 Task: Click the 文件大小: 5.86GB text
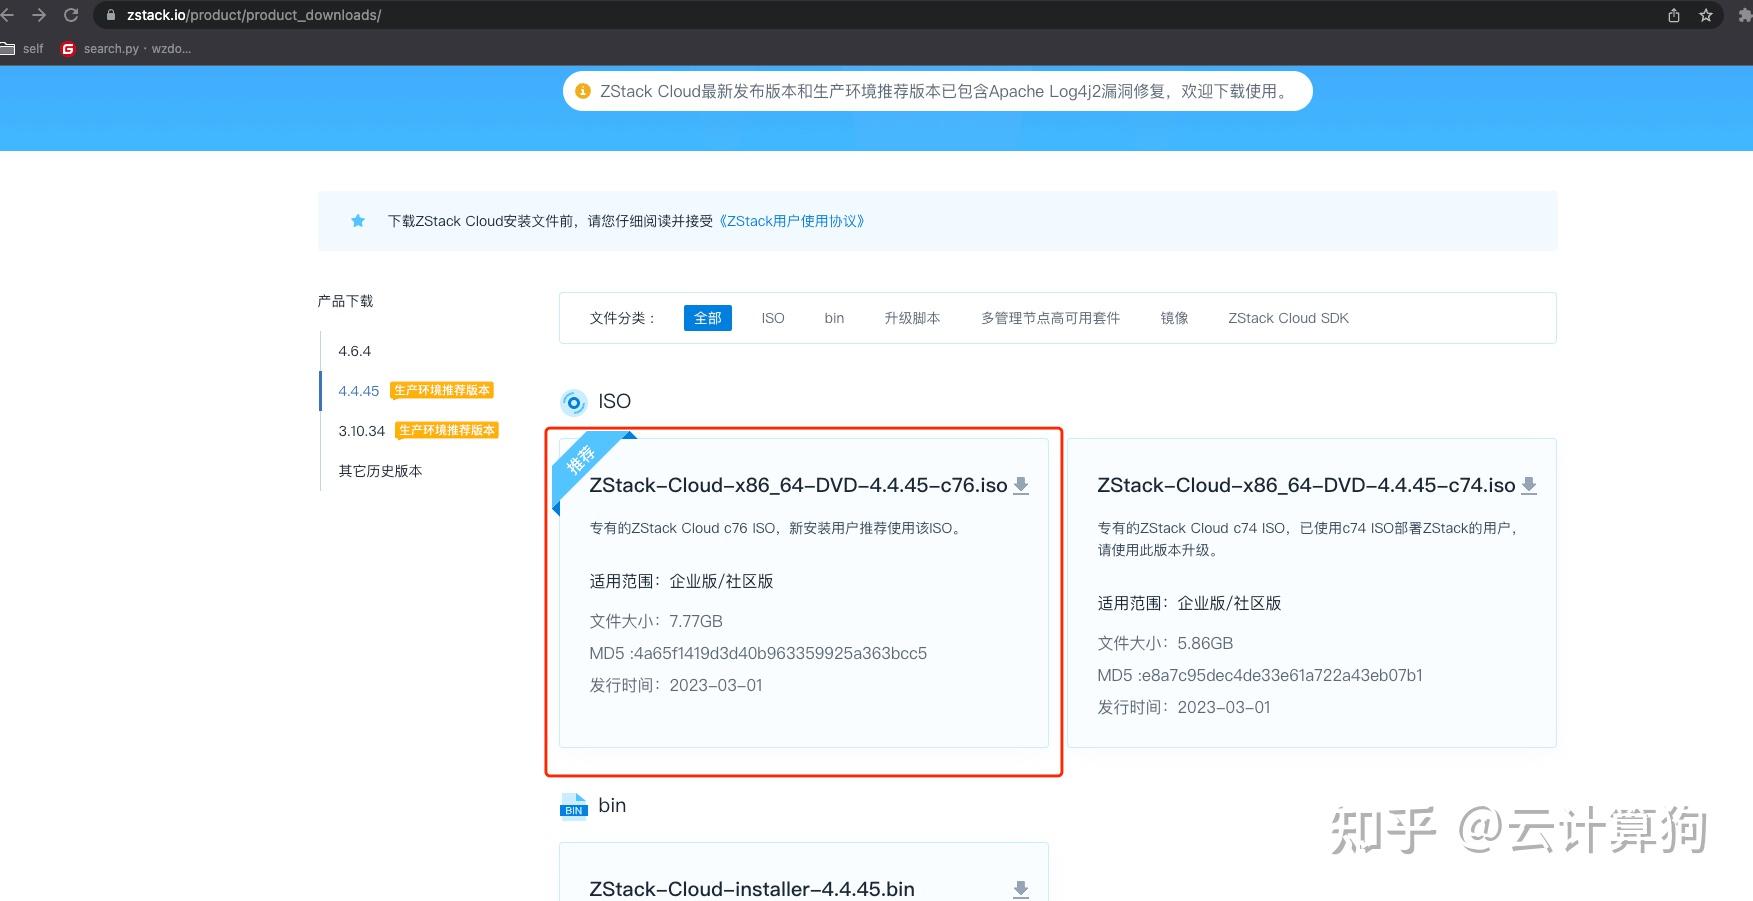[1165, 643]
